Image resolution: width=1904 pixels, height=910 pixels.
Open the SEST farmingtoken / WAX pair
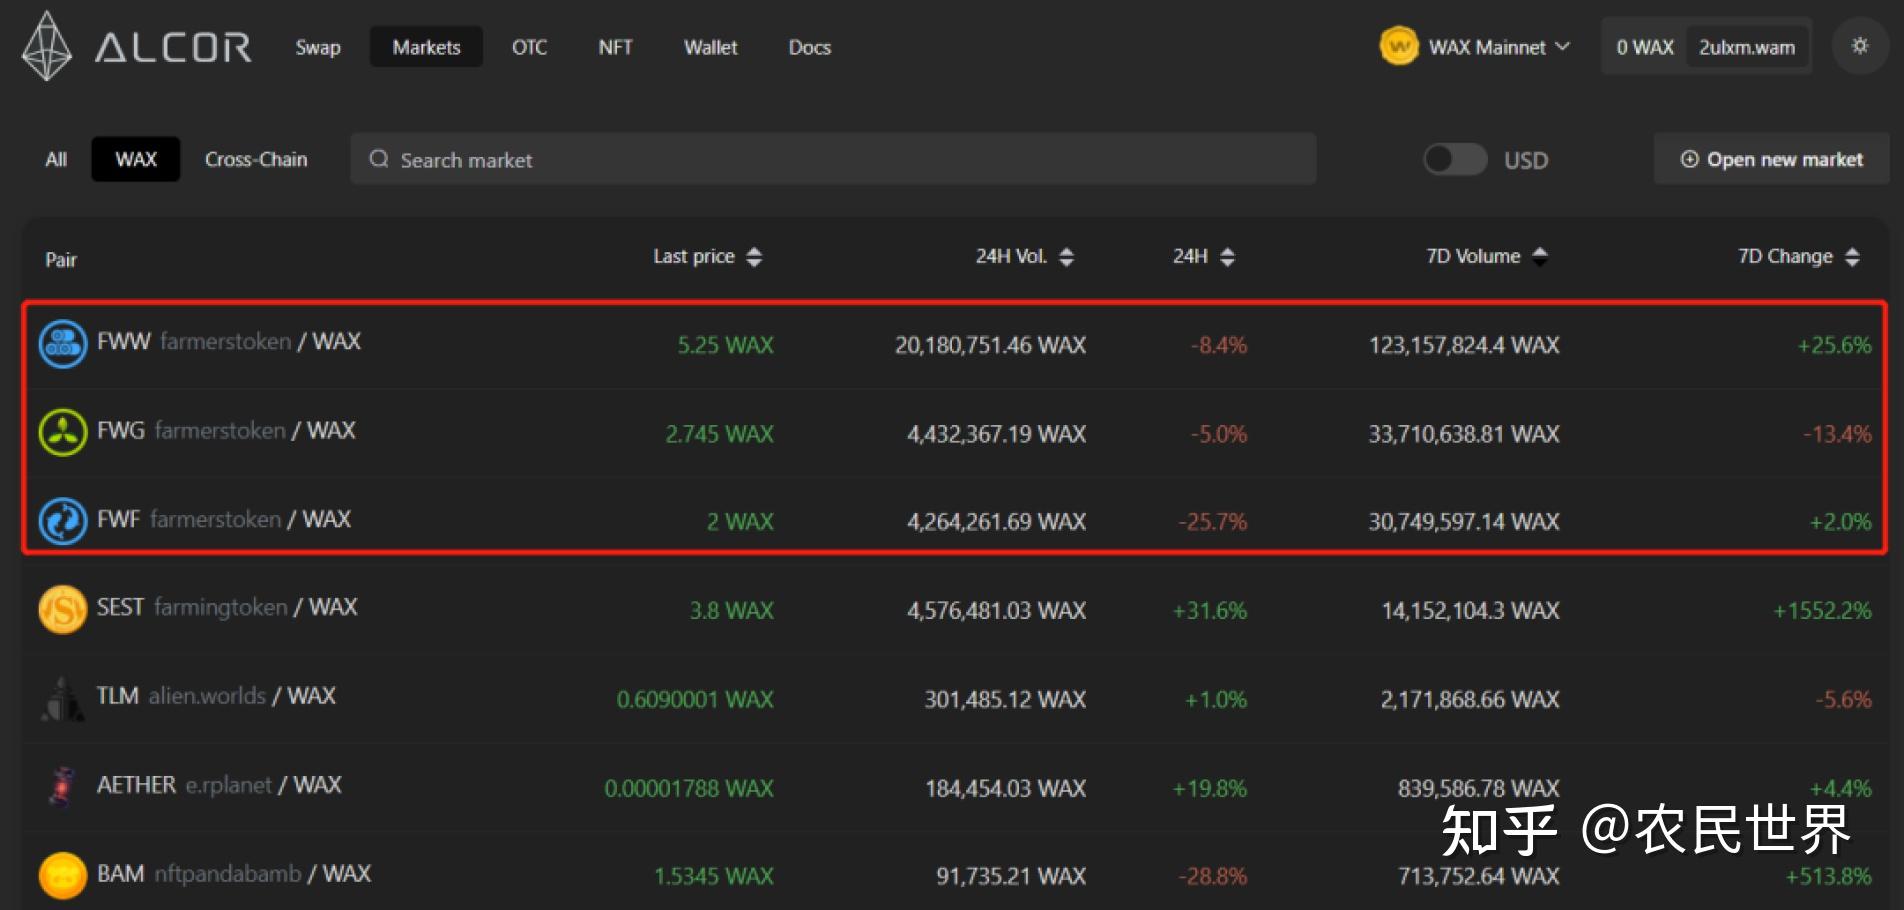pyautogui.click(x=227, y=607)
